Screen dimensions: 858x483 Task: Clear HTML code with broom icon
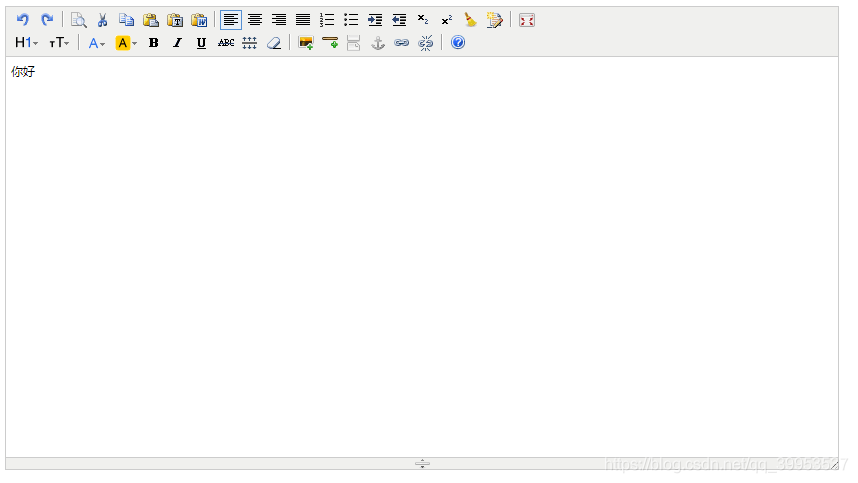point(471,20)
